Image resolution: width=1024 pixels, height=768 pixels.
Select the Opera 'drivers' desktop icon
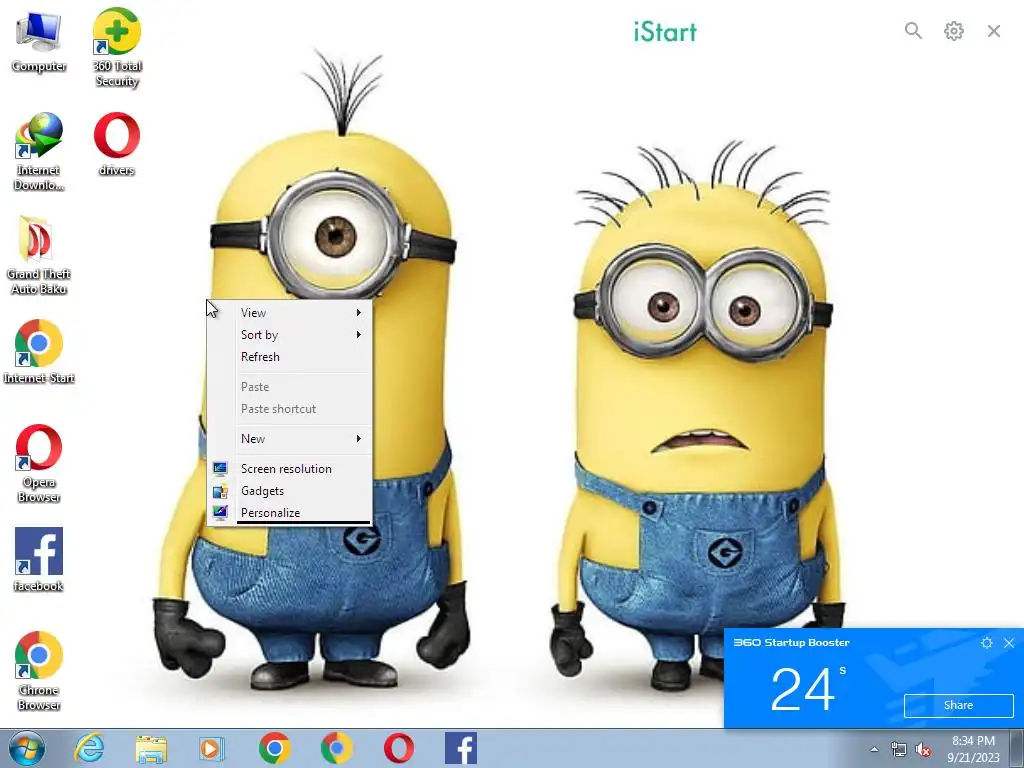pyautogui.click(x=117, y=144)
